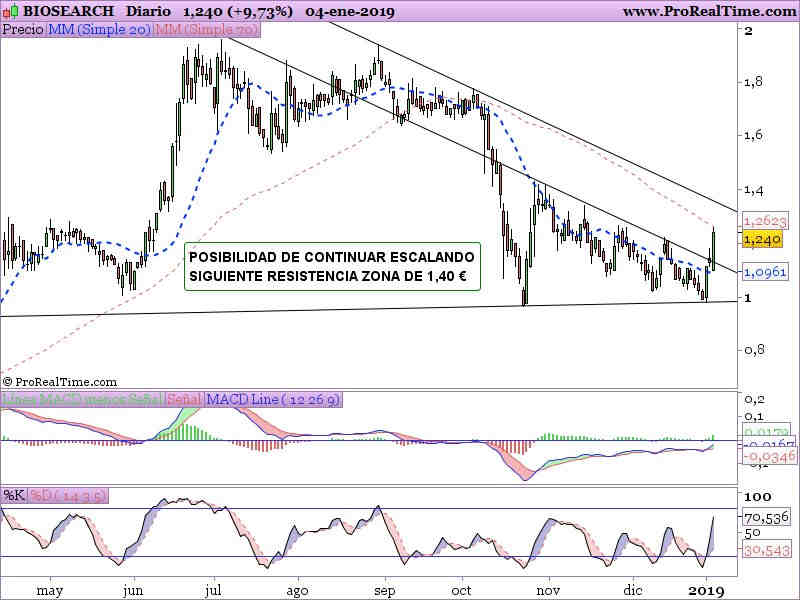Click the 1,4 price axis label
The width and height of the screenshot is (800, 600).
tap(754, 190)
